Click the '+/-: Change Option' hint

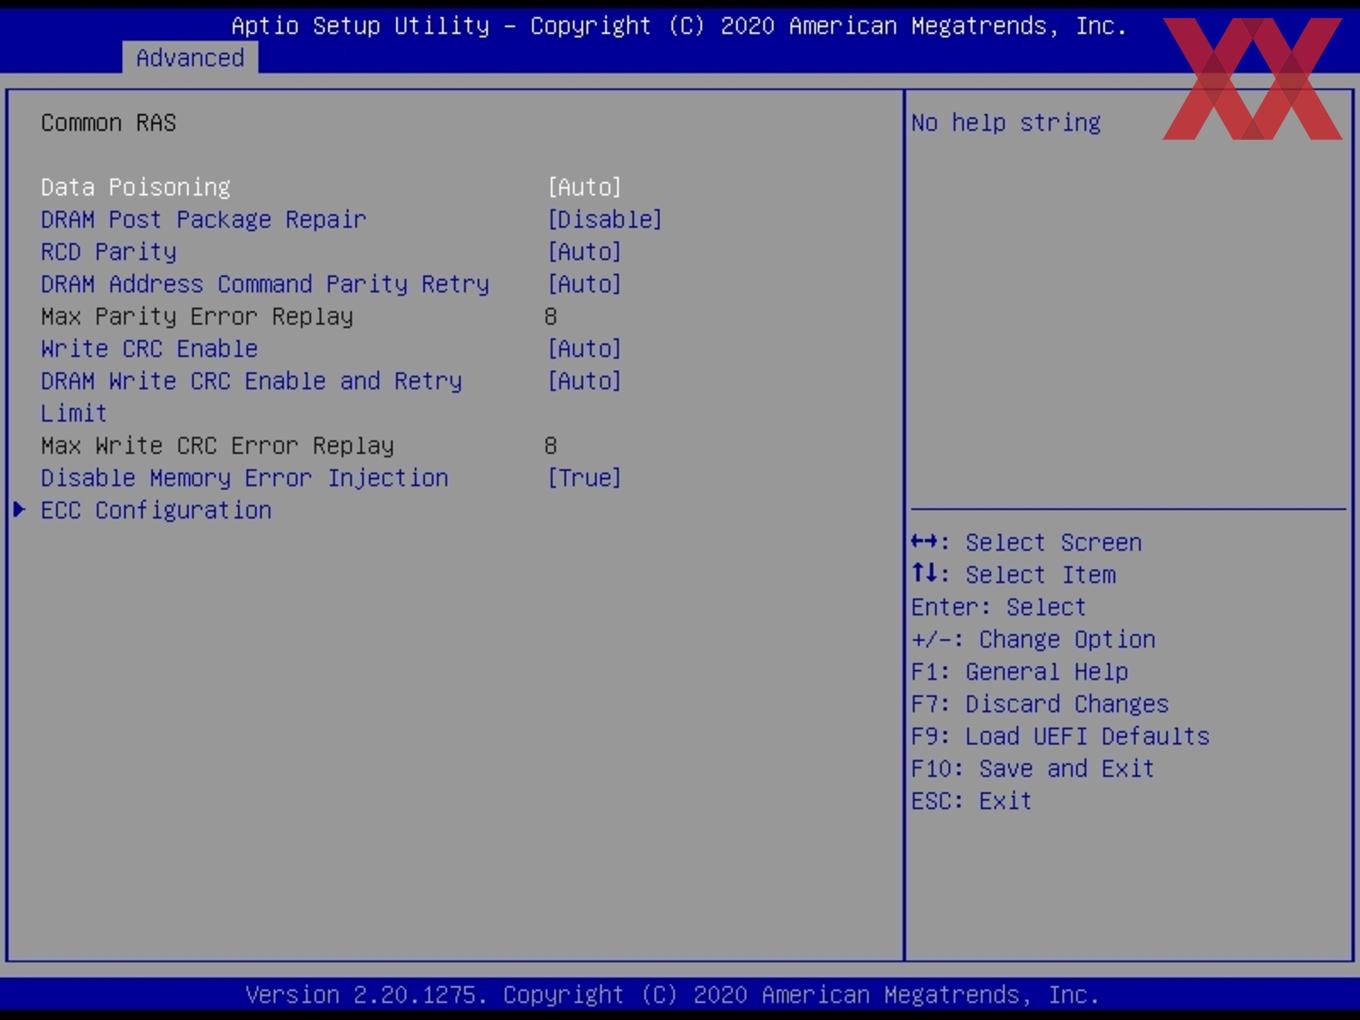[x=1033, y=639]
